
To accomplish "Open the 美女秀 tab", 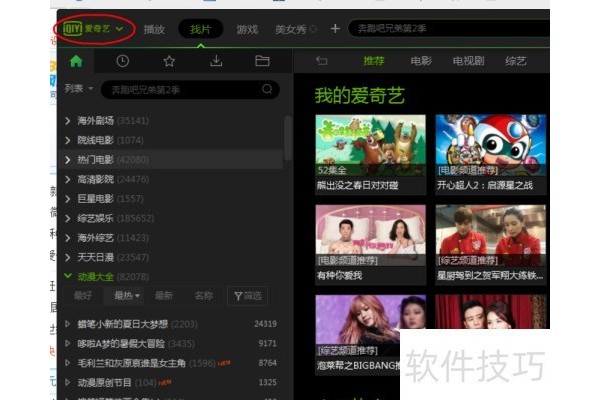I will pos(290,29).
